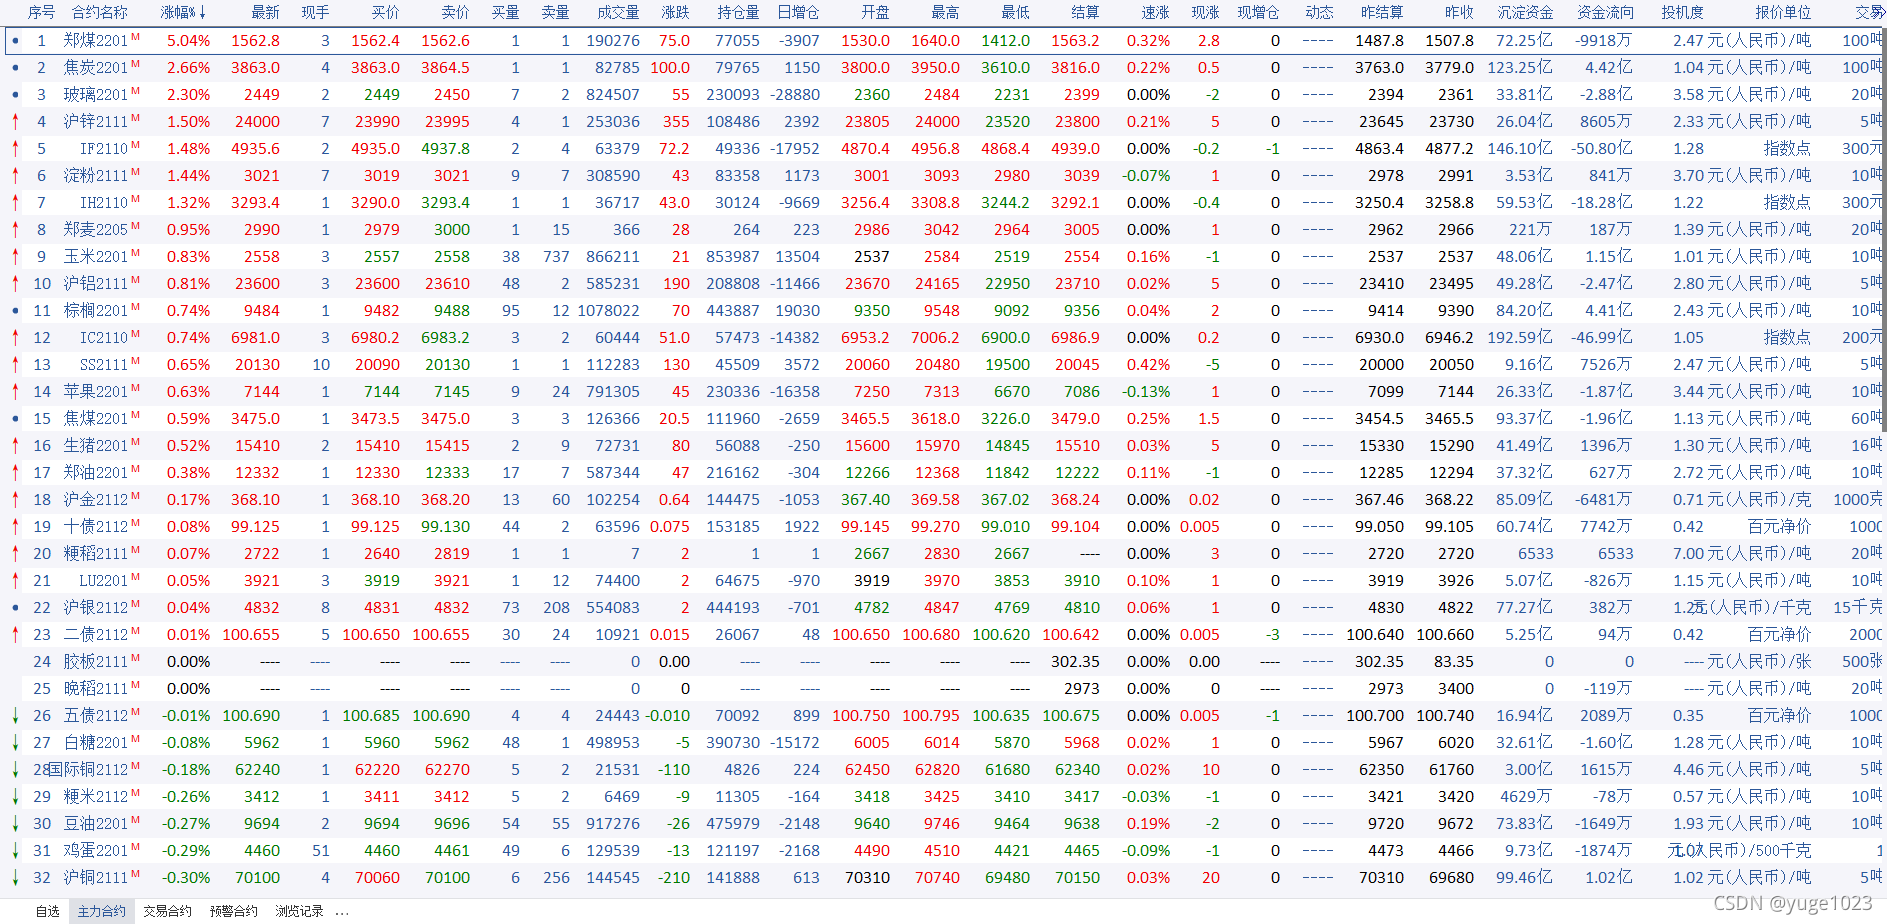The width and height of the screenshot is (1887, 924).
Task: Click the 涨跌 column header
Action: pos(675,12)
